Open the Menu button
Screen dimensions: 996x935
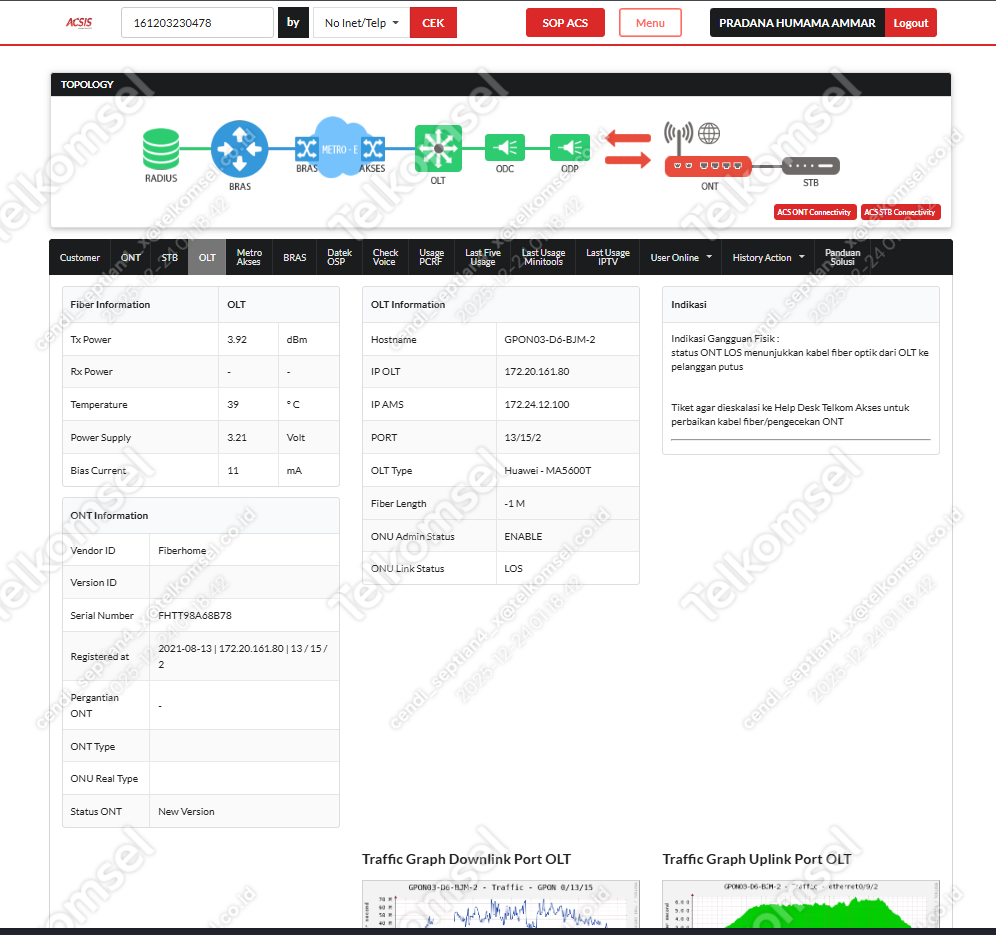(650, 23)
